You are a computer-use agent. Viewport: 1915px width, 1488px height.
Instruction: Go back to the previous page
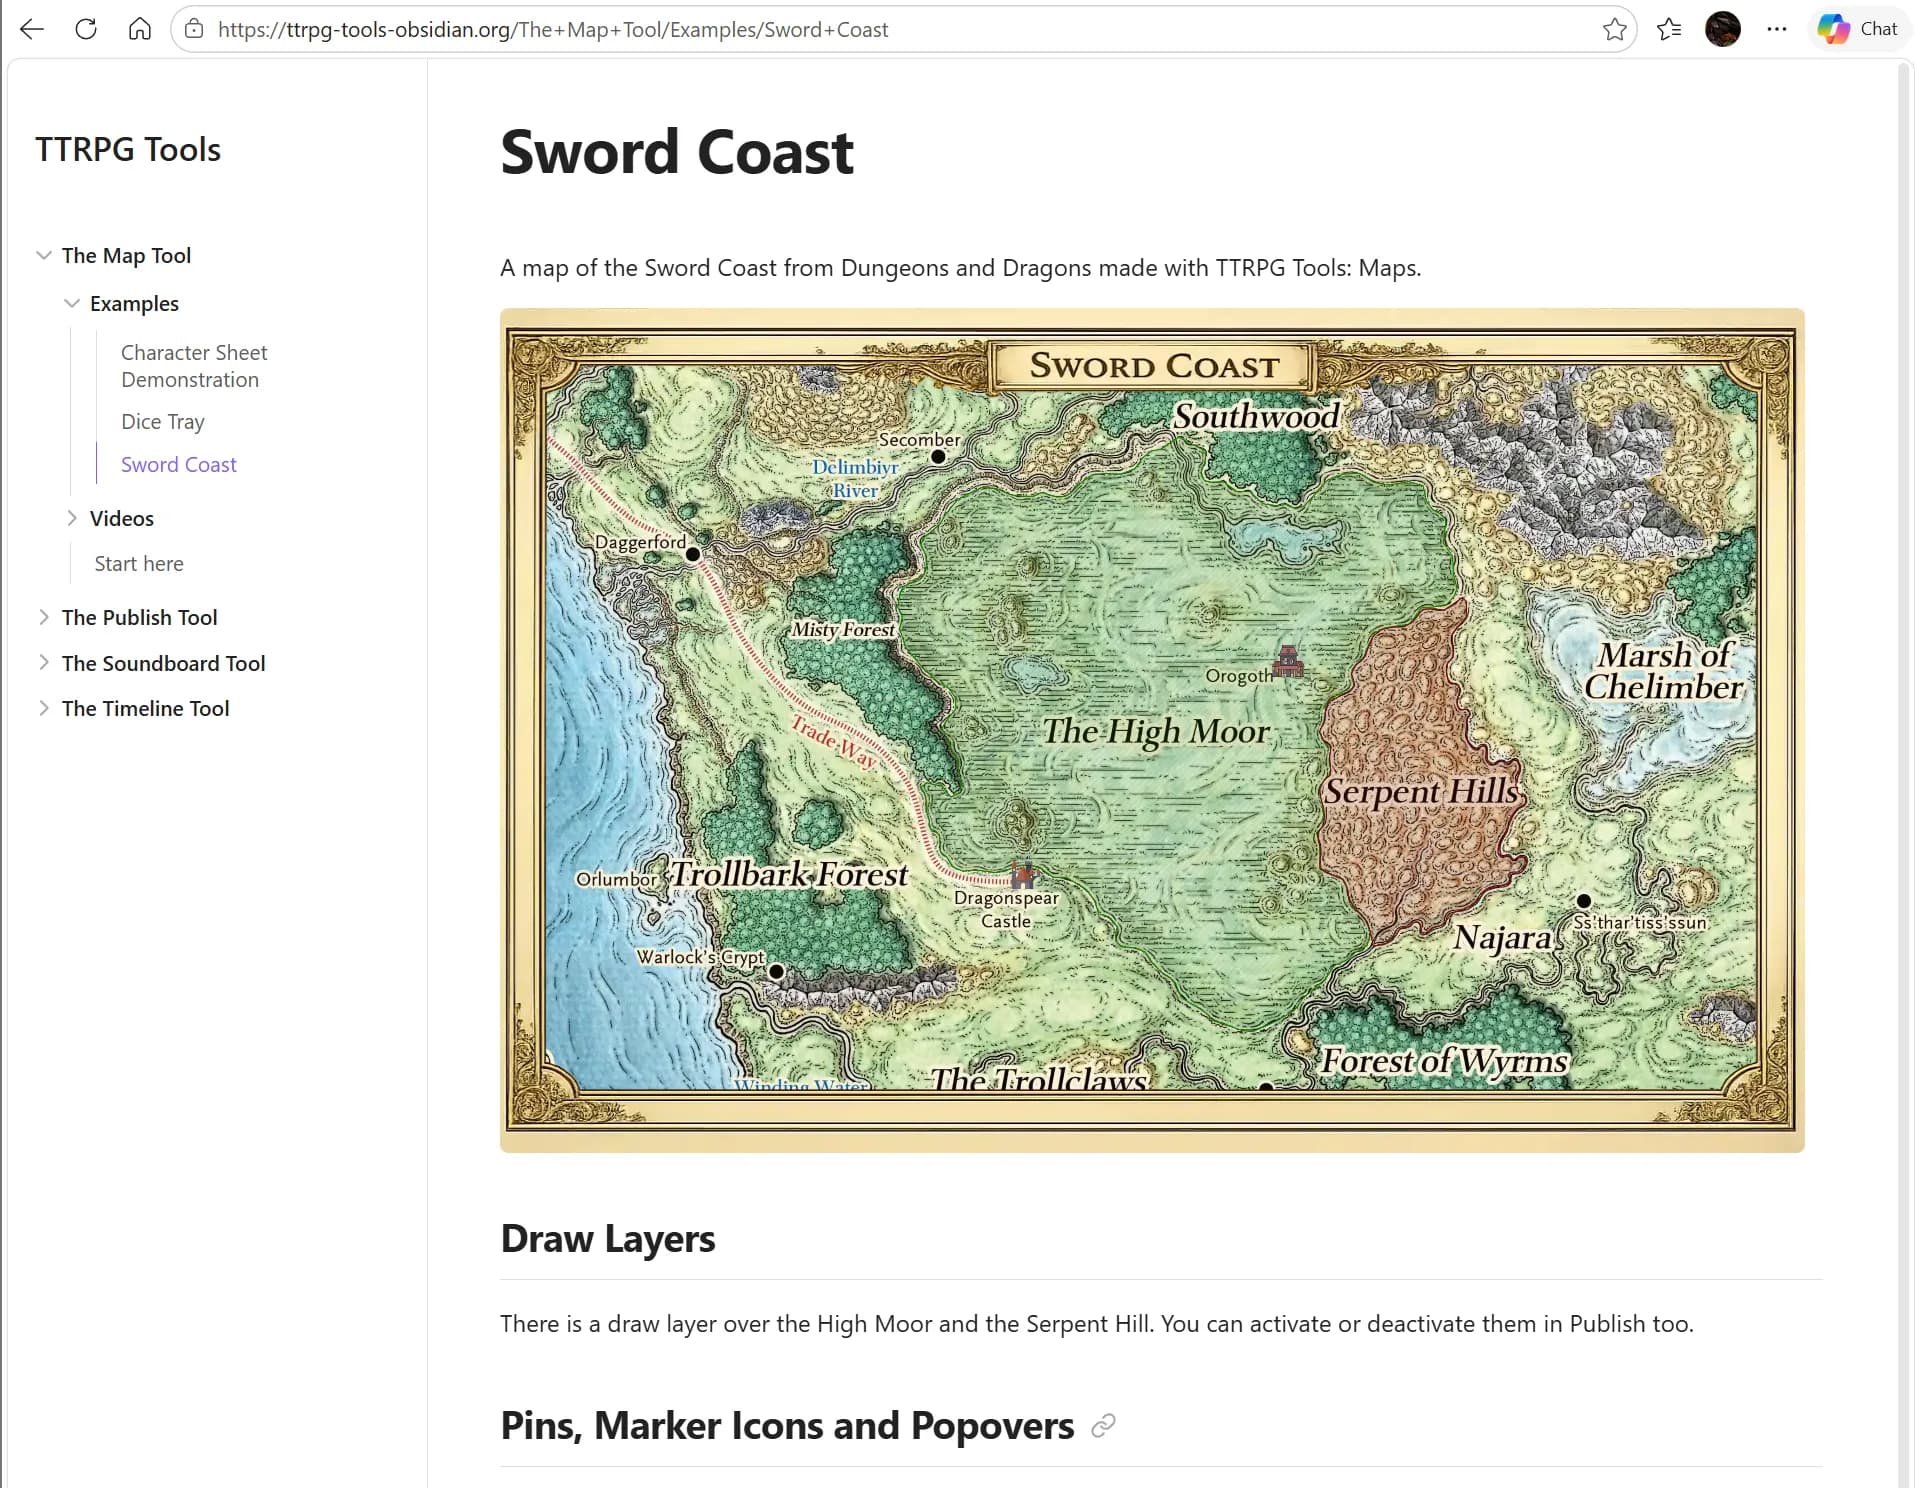(x=32, y=29)
